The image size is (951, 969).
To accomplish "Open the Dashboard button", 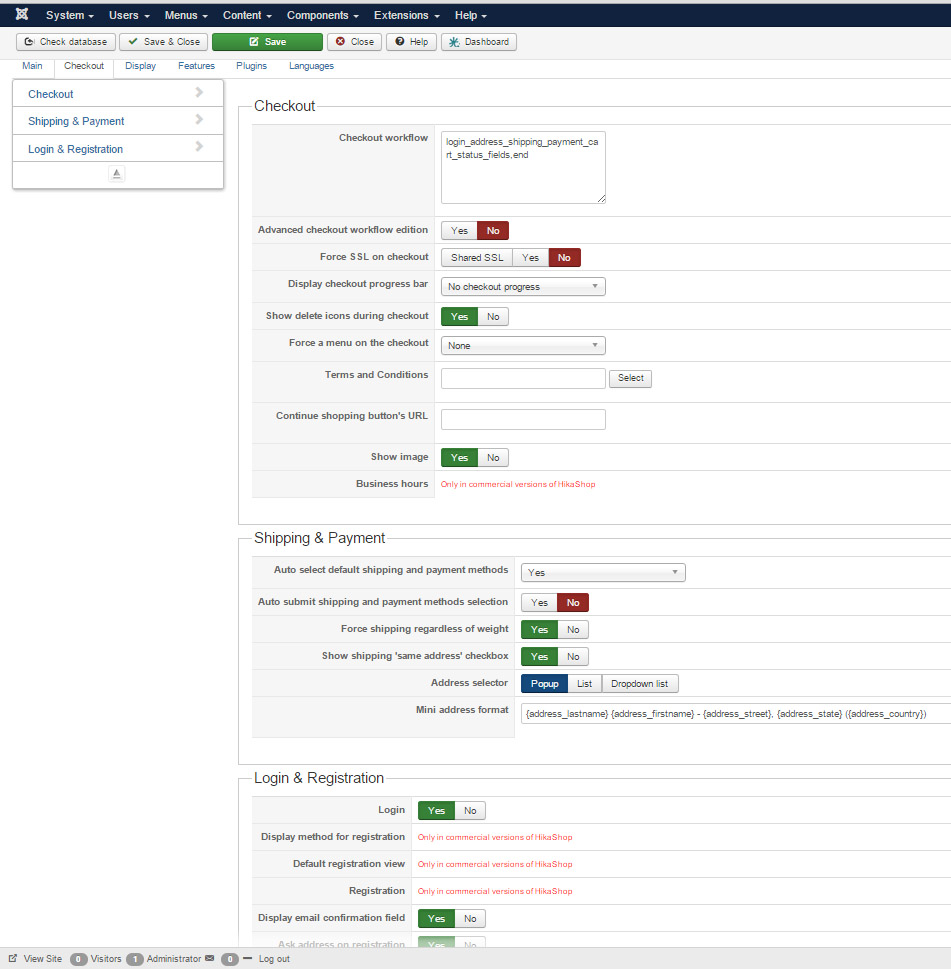I will [479, 42].
